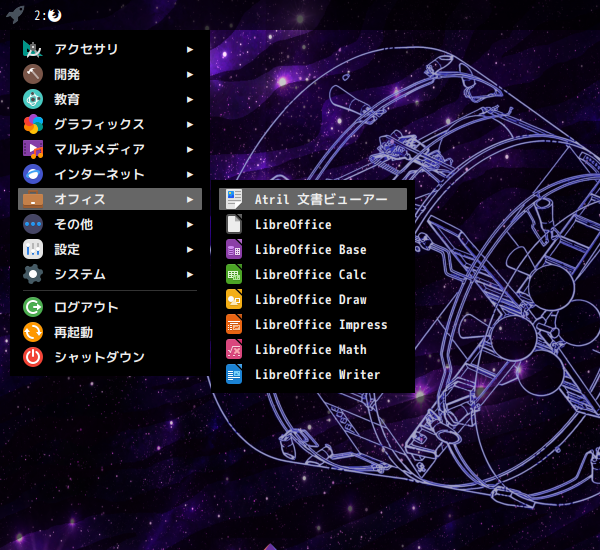Click the オフィス briefcase icon
Image resolution: width=600 pixels, height=550 pixels.
tap(33, 199)
